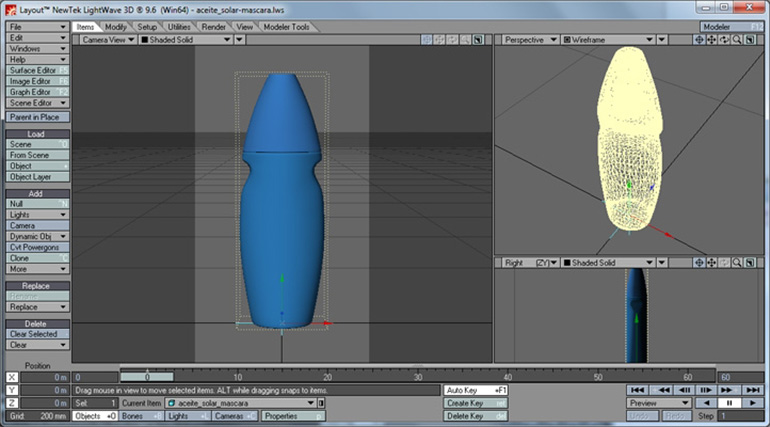Toggle the Z axis position channel
The image size is (770, 427).
click(x=12, y=403)
